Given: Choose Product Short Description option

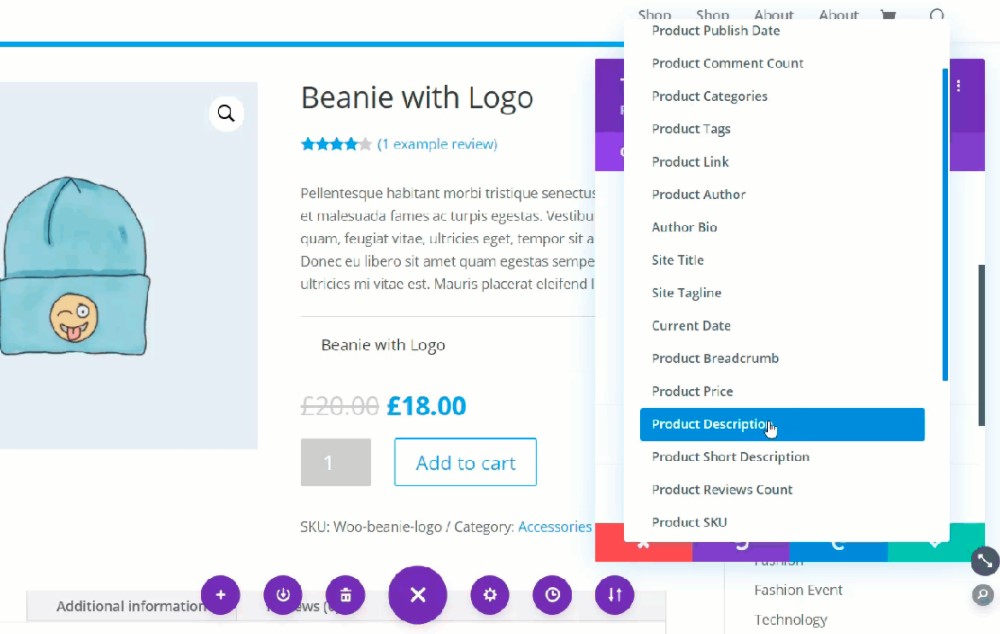Looking at the screenshot, I should (730, 457).
